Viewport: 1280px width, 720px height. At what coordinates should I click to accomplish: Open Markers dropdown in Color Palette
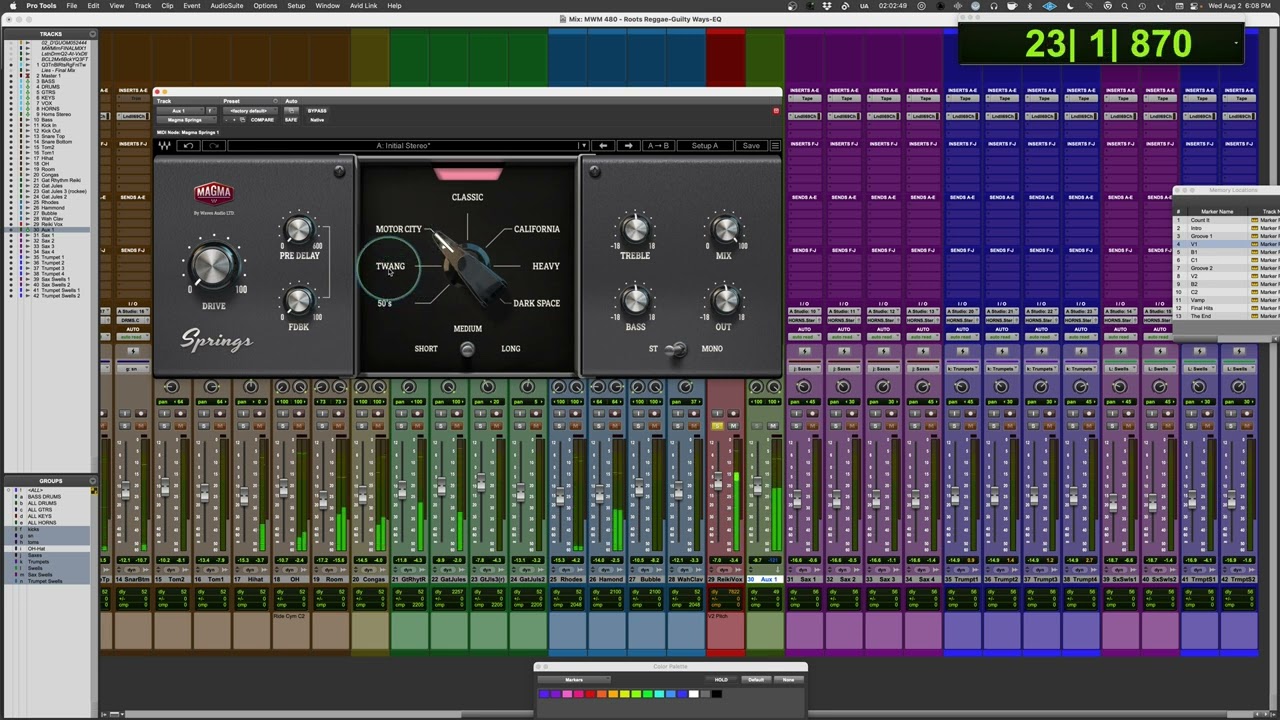pos(574,680)
